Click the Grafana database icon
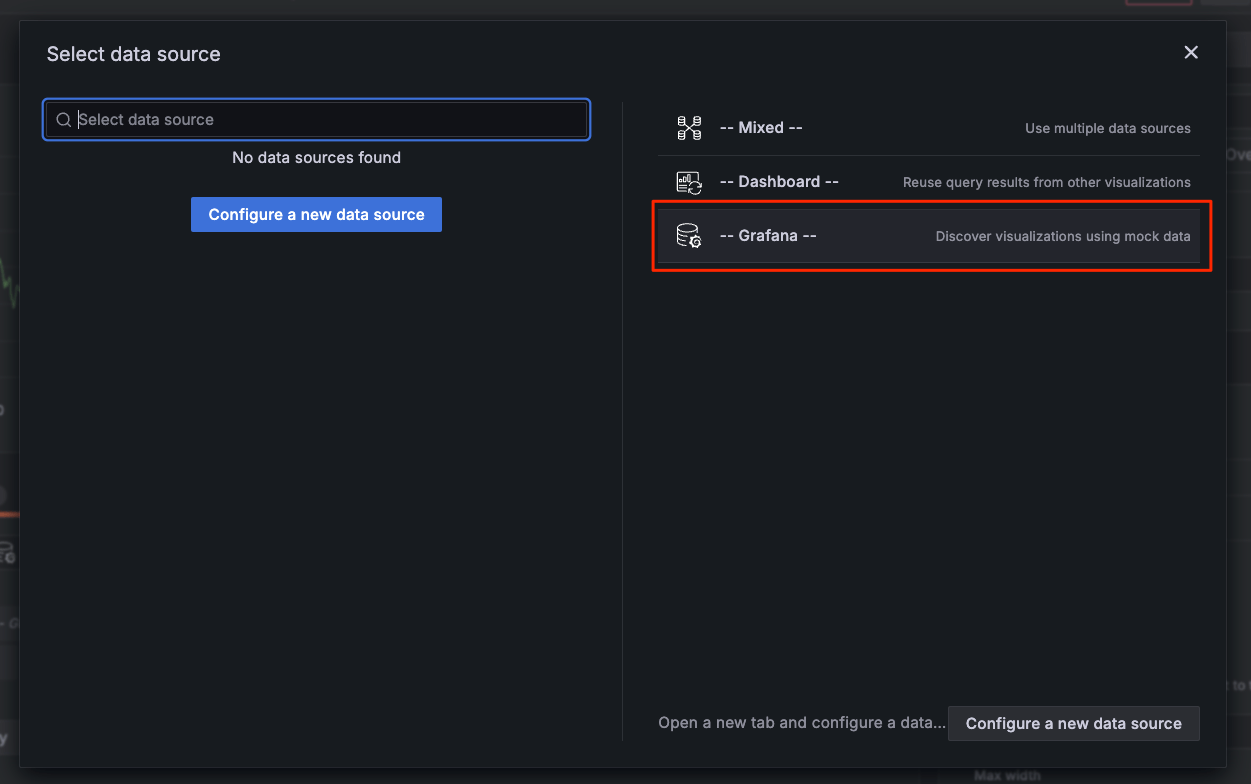The height and width of the screenshot is (784, 1251). (689, 236)
